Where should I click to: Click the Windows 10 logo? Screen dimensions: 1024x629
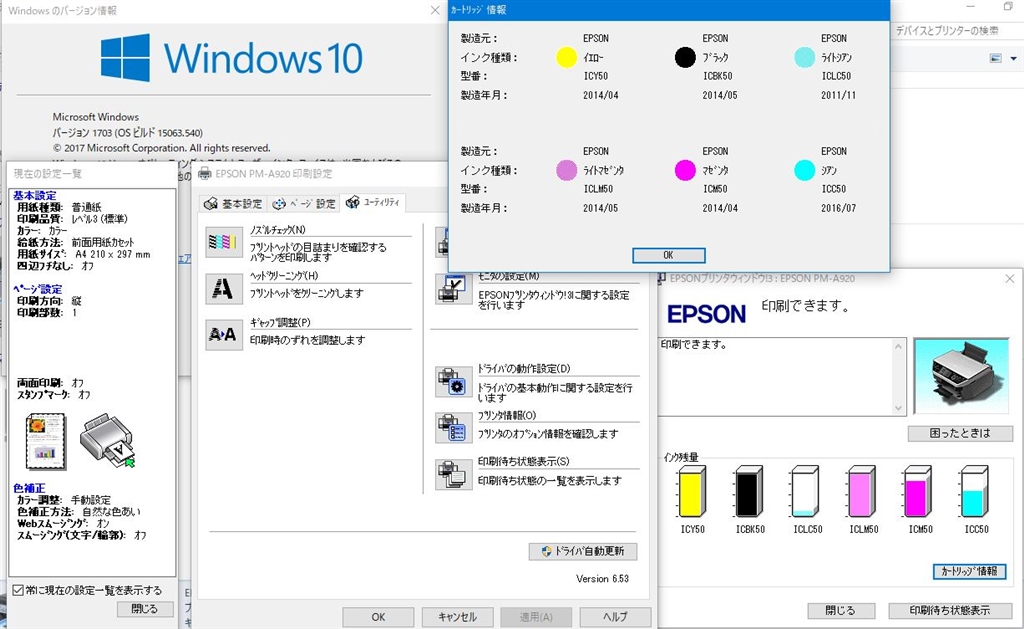pos(231,57)
